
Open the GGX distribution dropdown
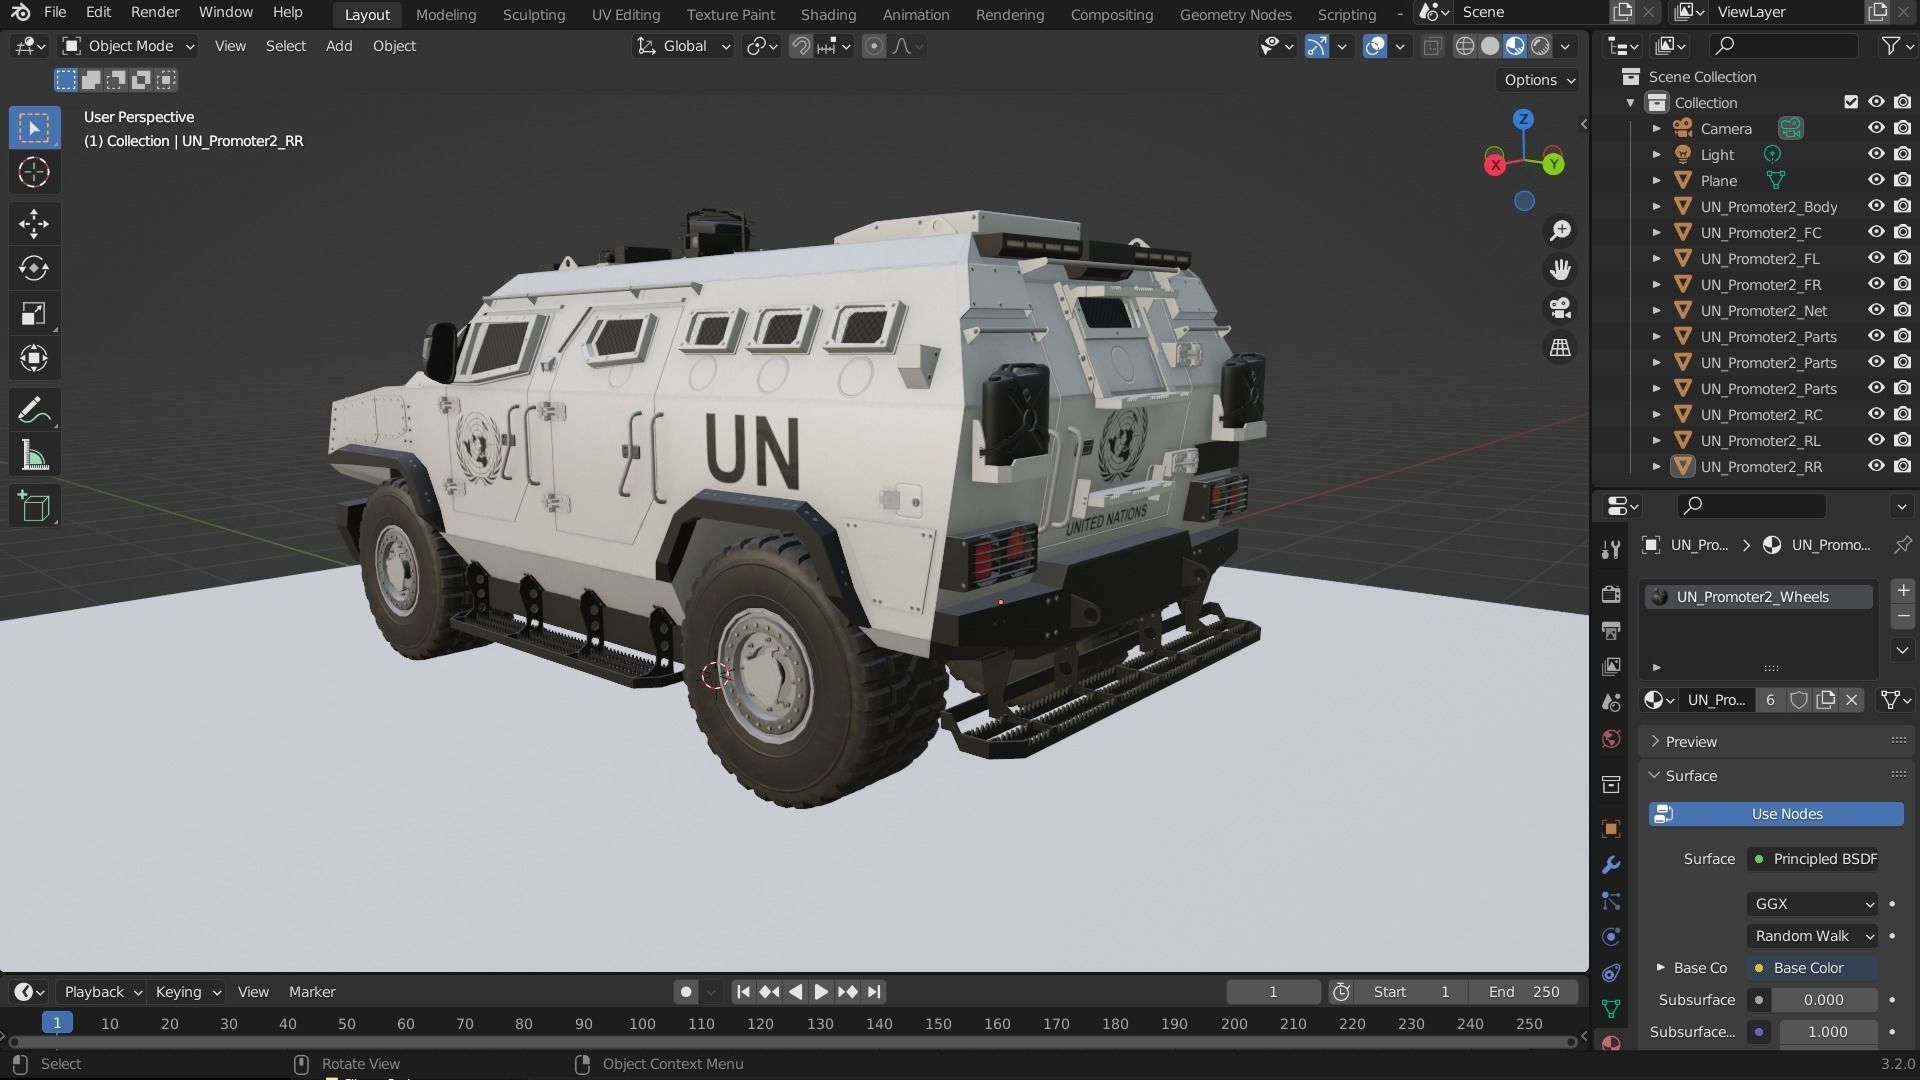[1813, 904]
